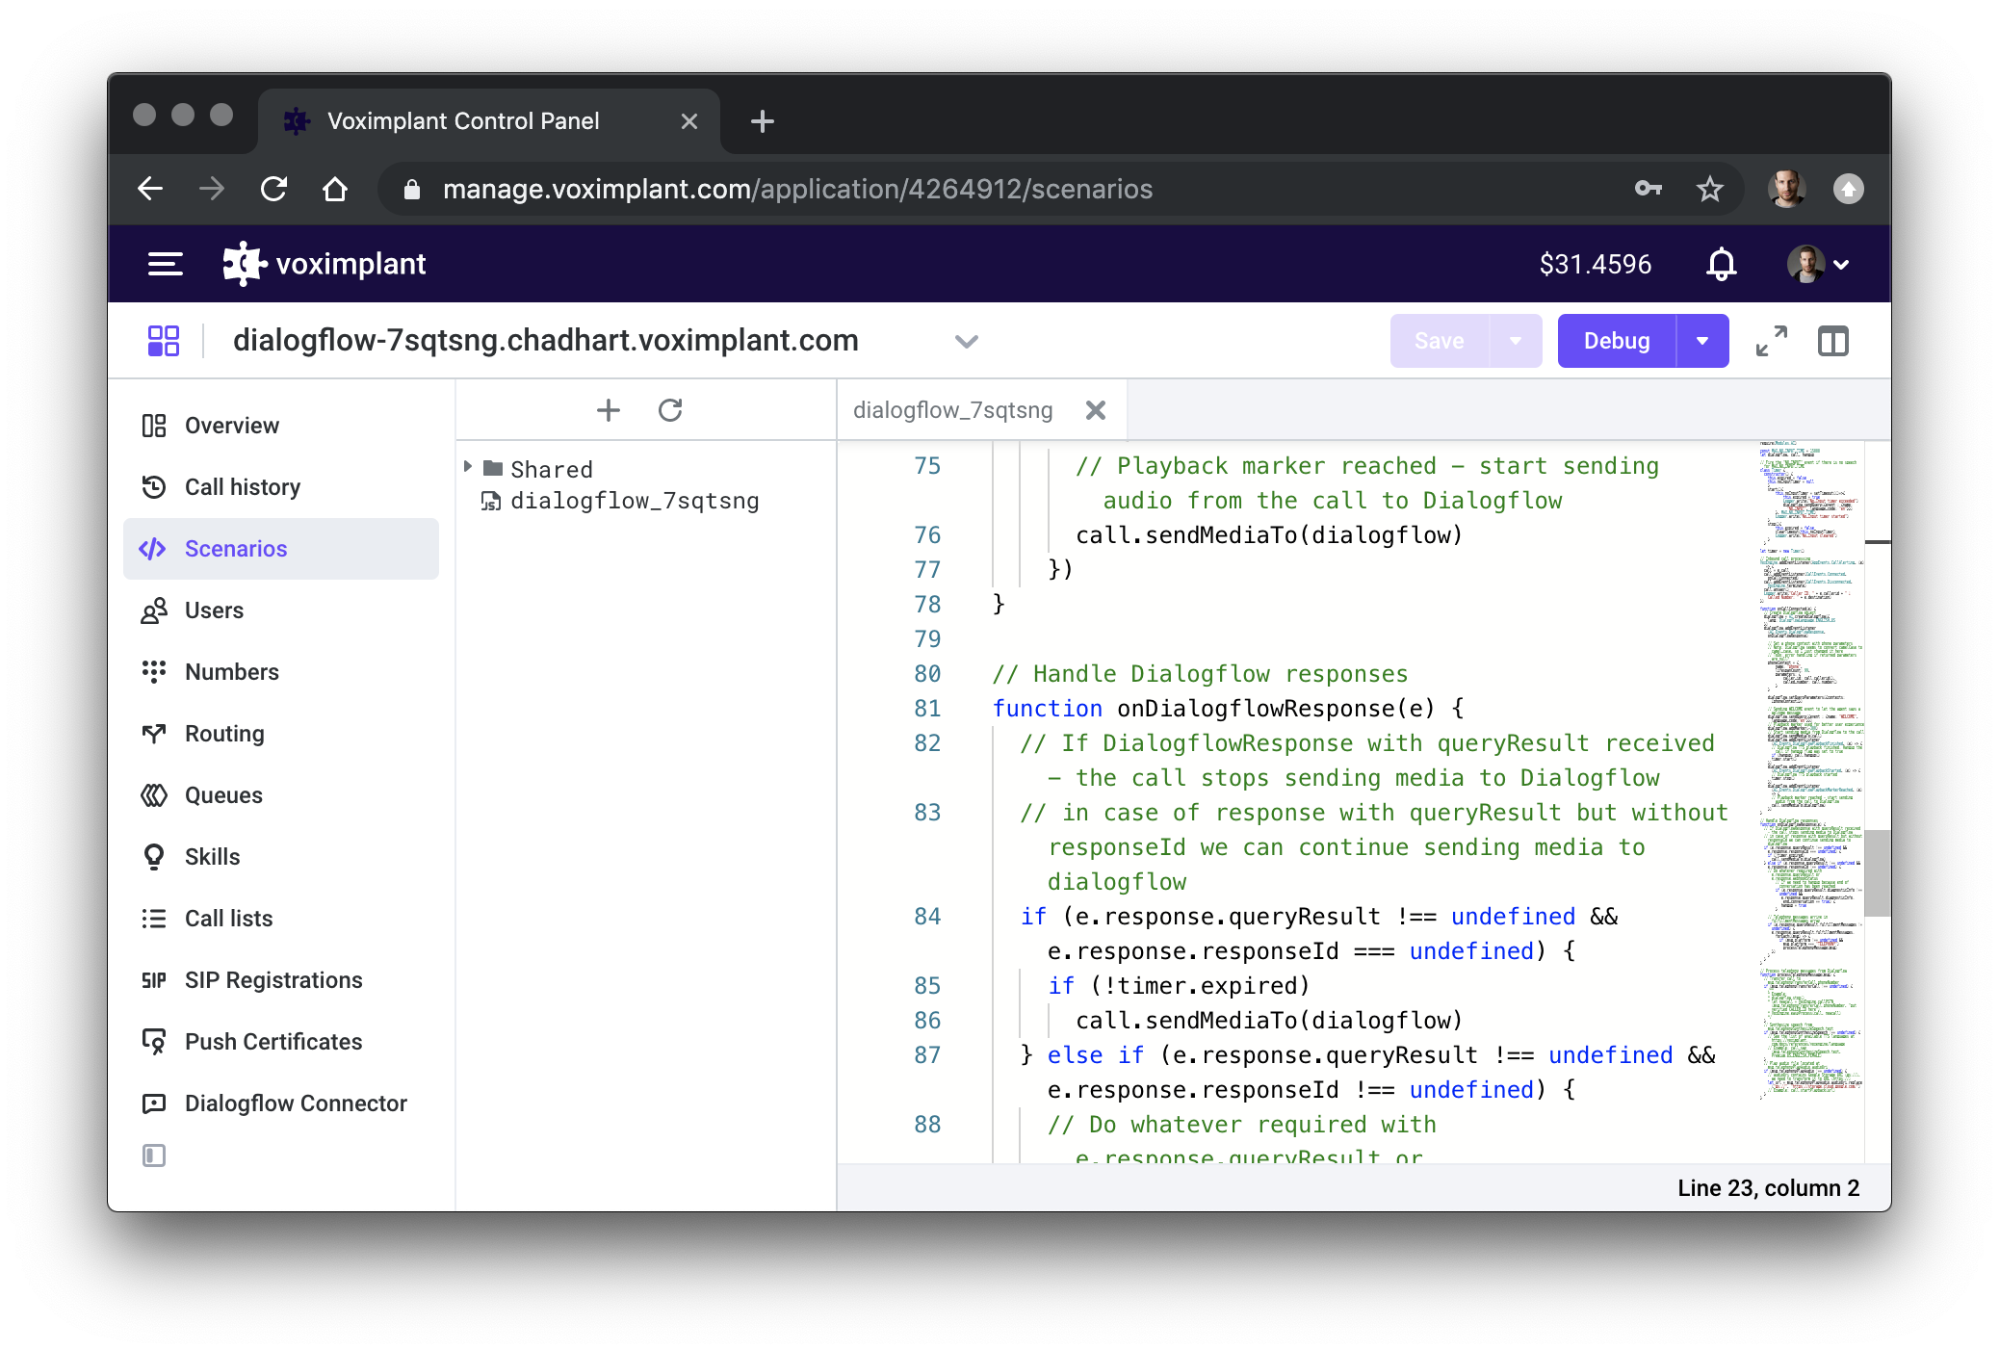Click the browser address bar URL

click(x=797, y=189)
